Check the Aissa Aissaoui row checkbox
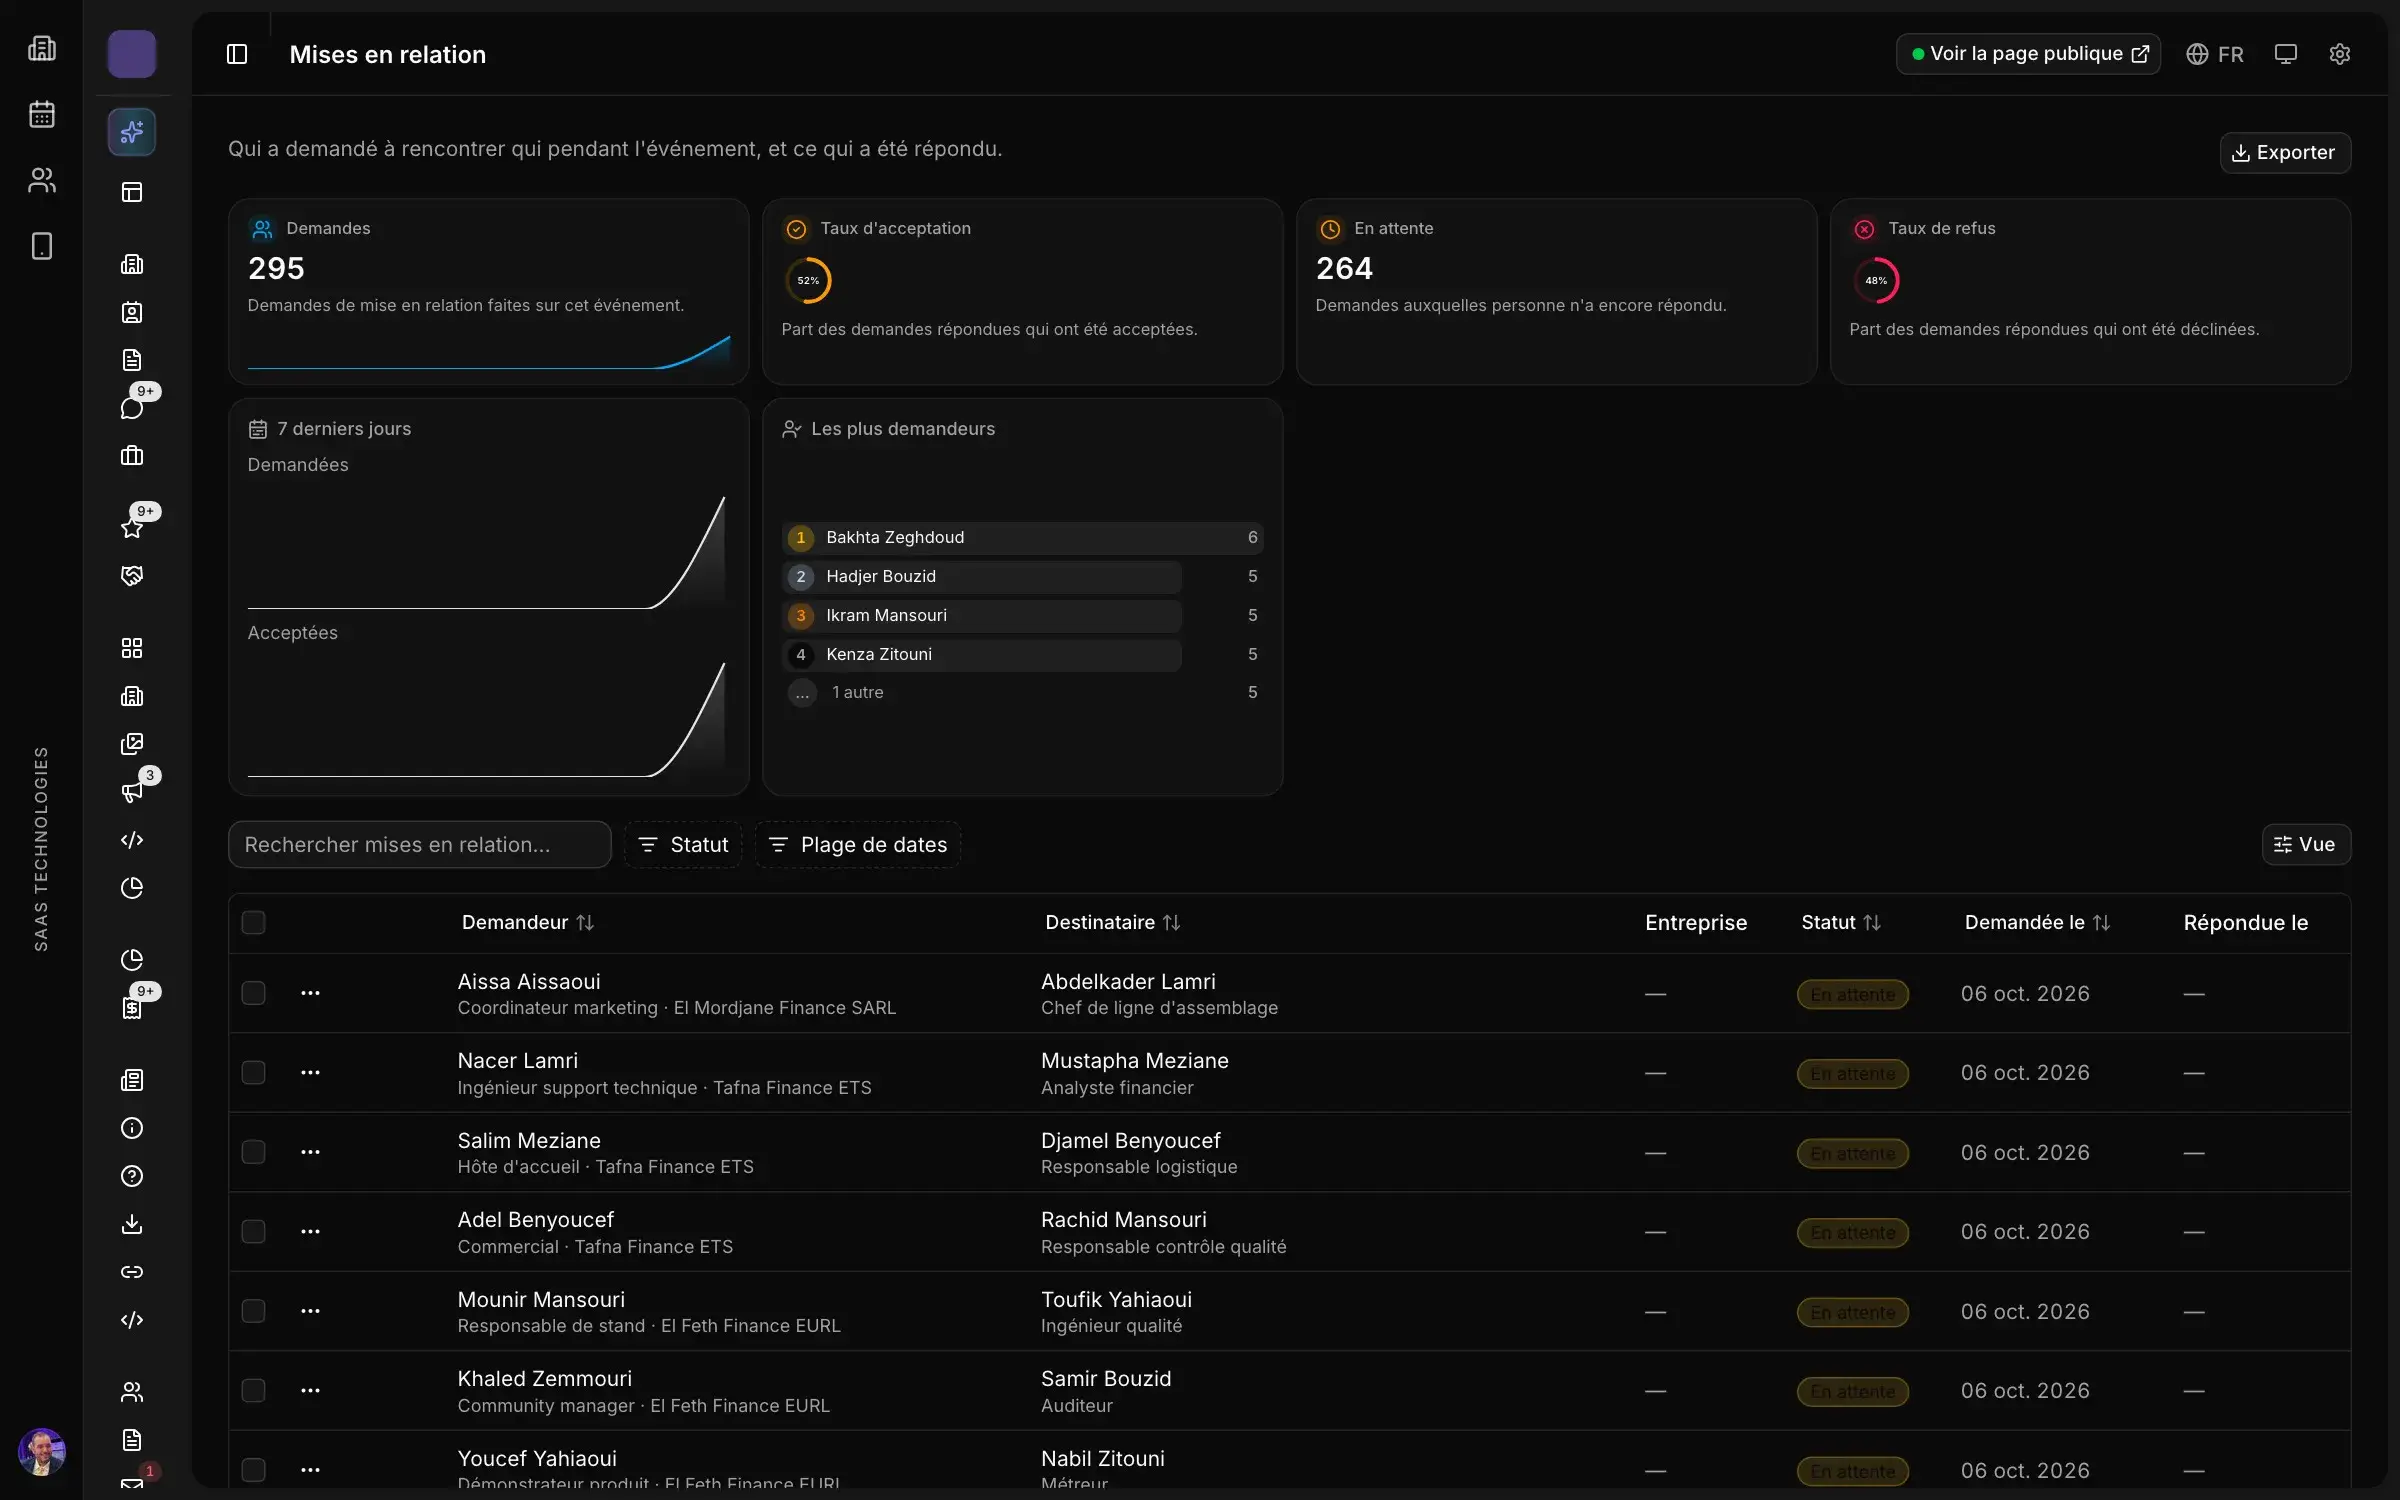Viewport: 2400px width, 1500px height. (x=254, y=993)
